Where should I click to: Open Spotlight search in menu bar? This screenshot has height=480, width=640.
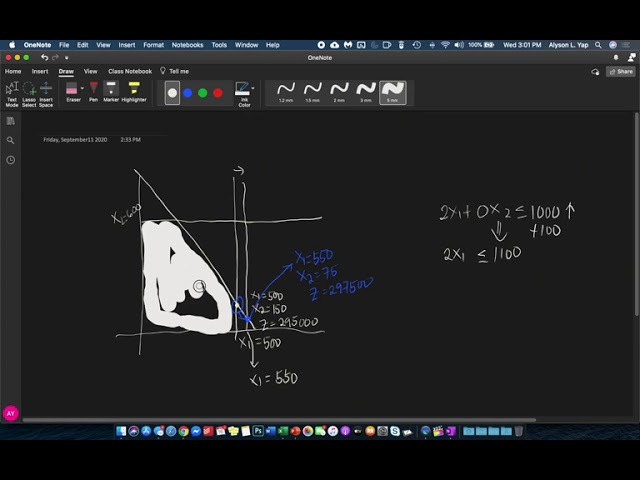[598, 45]
